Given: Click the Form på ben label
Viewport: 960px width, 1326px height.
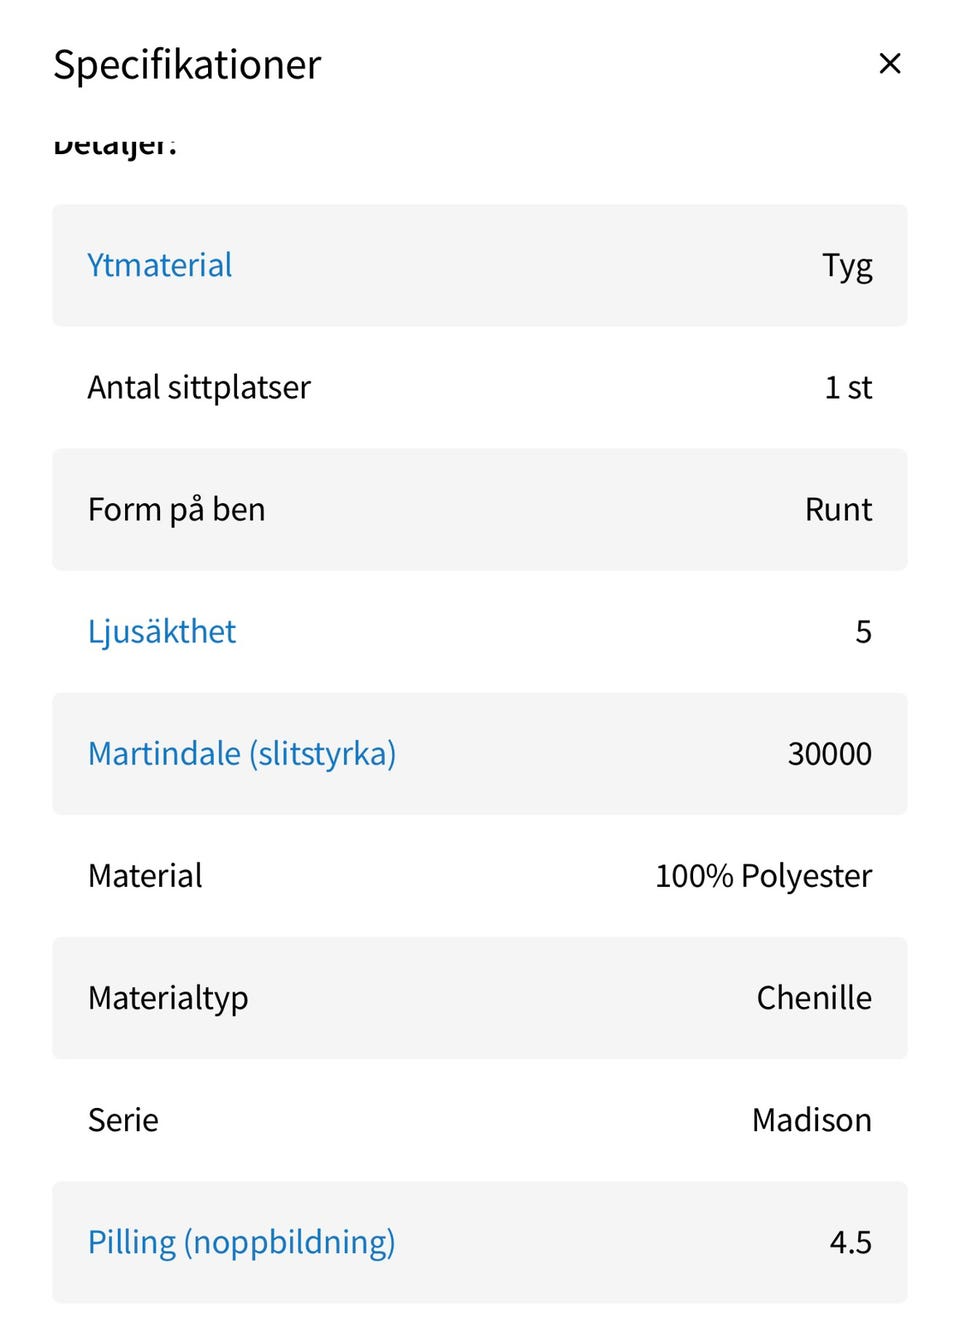Looking at the screenshot, I should tap(177, 509).
